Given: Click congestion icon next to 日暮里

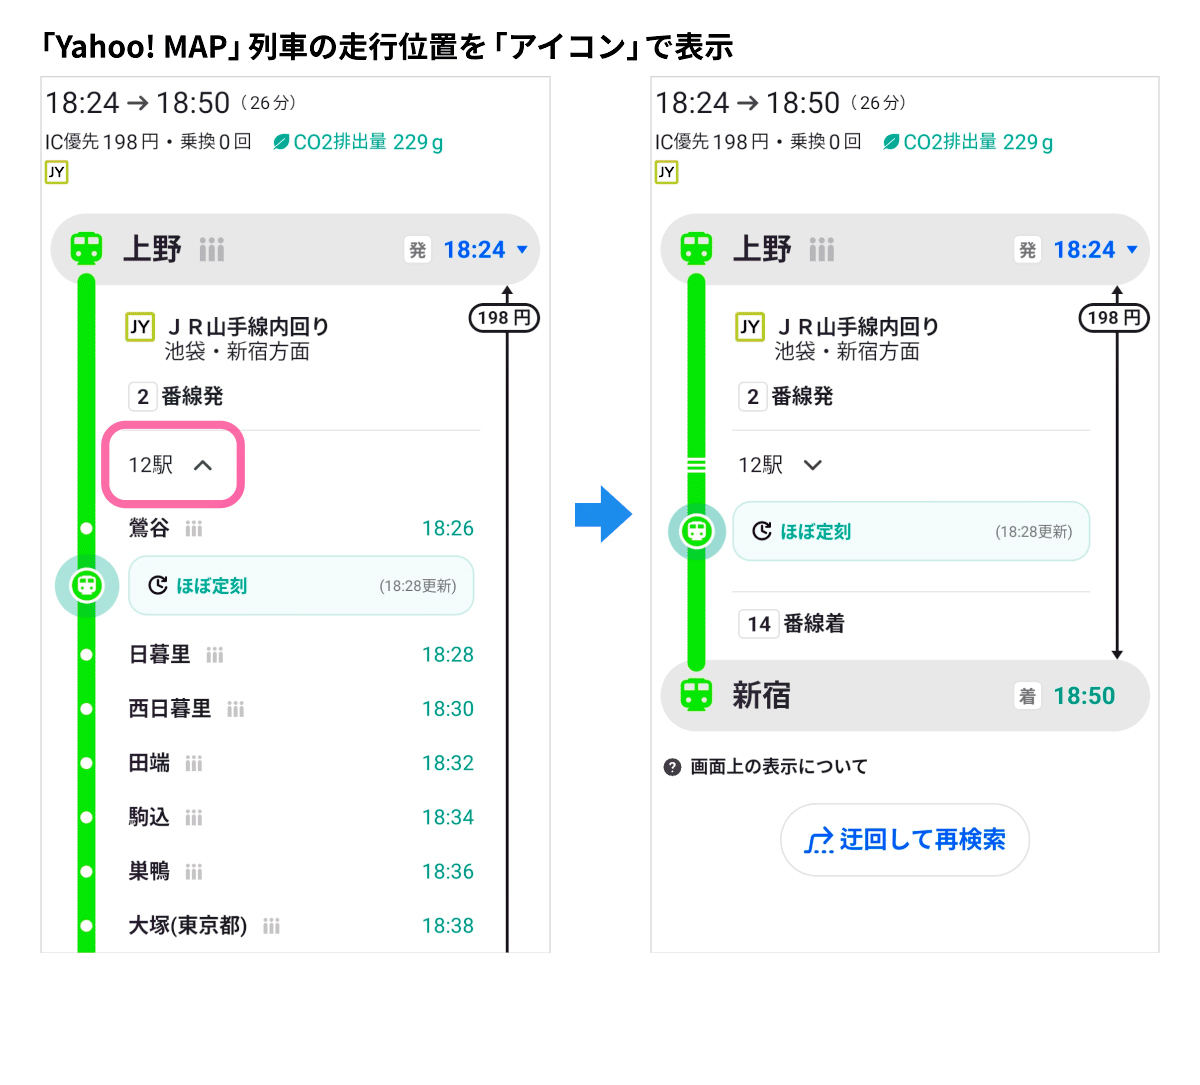Looking at the screenshot, I should [215, 655].
